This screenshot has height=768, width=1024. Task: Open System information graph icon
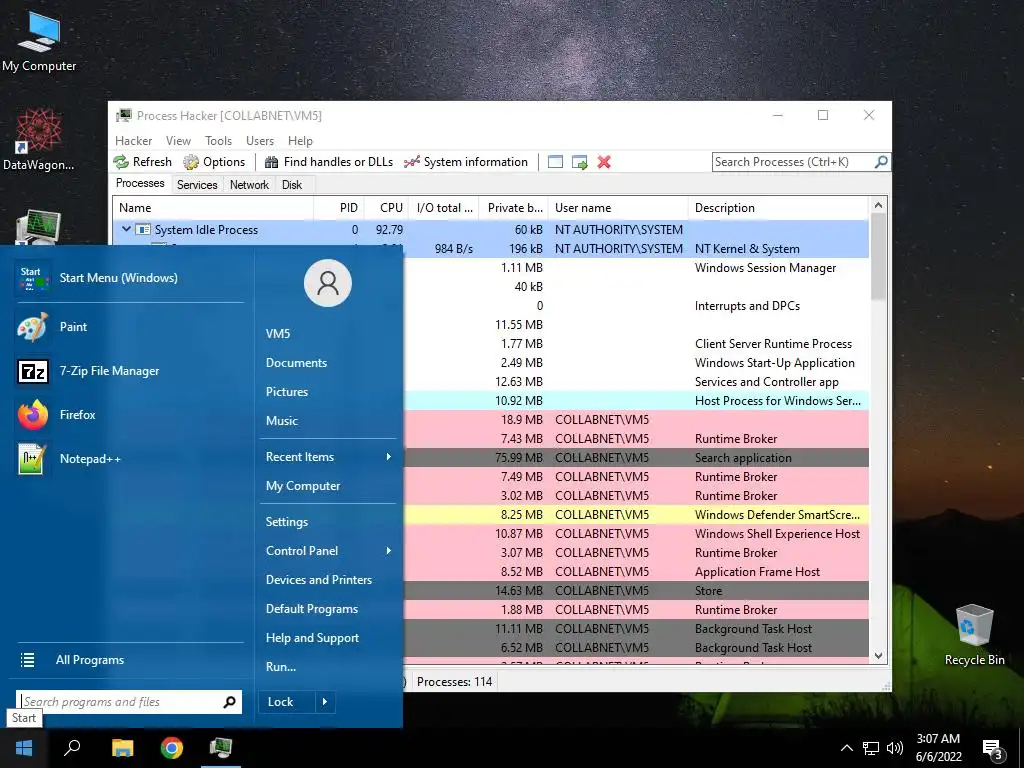point(411,162)
